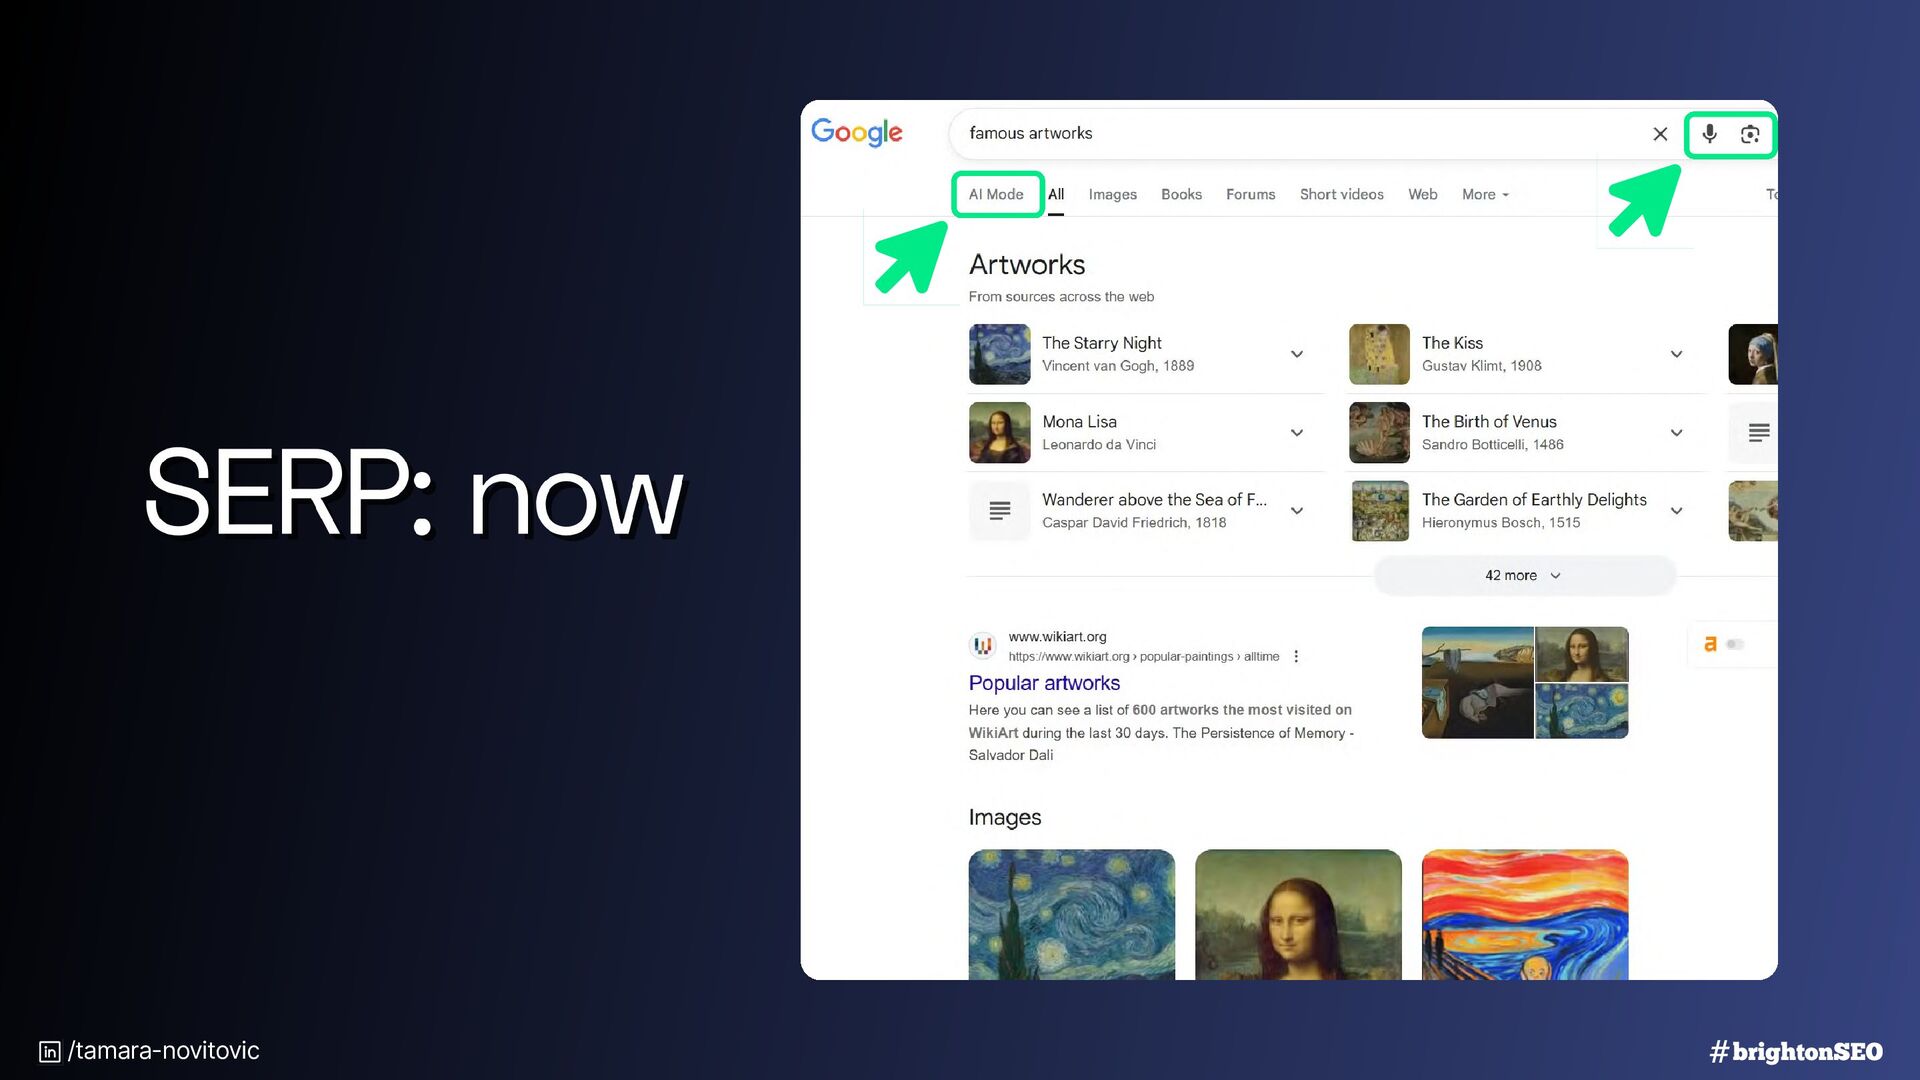
Task: Click the voice search microphone icon
Action: (1709, 134)
